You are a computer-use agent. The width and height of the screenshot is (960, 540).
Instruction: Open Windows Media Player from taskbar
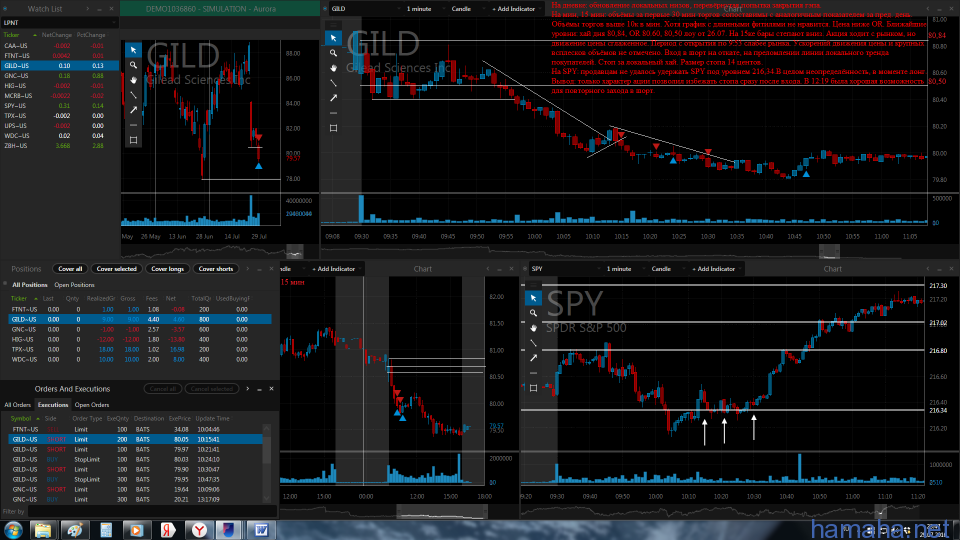click(137, 530)
